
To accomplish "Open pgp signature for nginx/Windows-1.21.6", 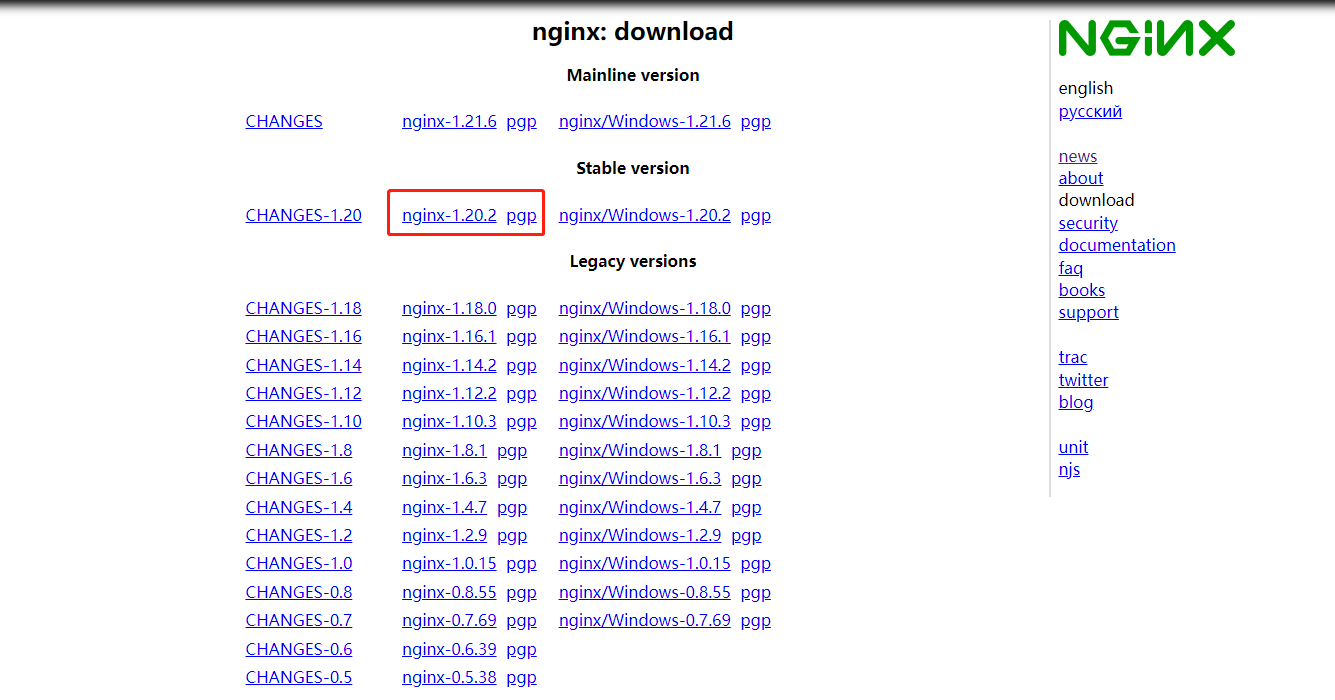I will [755, 122].
